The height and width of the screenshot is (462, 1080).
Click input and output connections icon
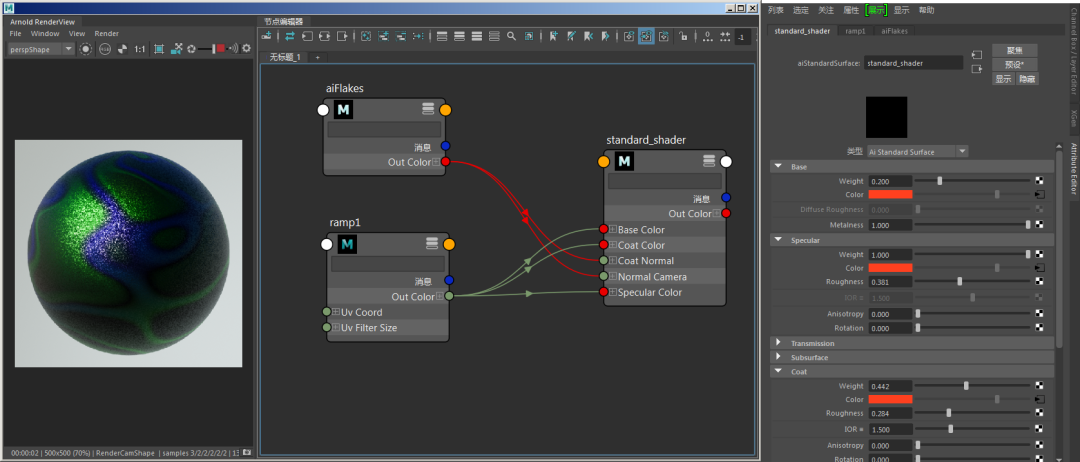click(323, 36)
